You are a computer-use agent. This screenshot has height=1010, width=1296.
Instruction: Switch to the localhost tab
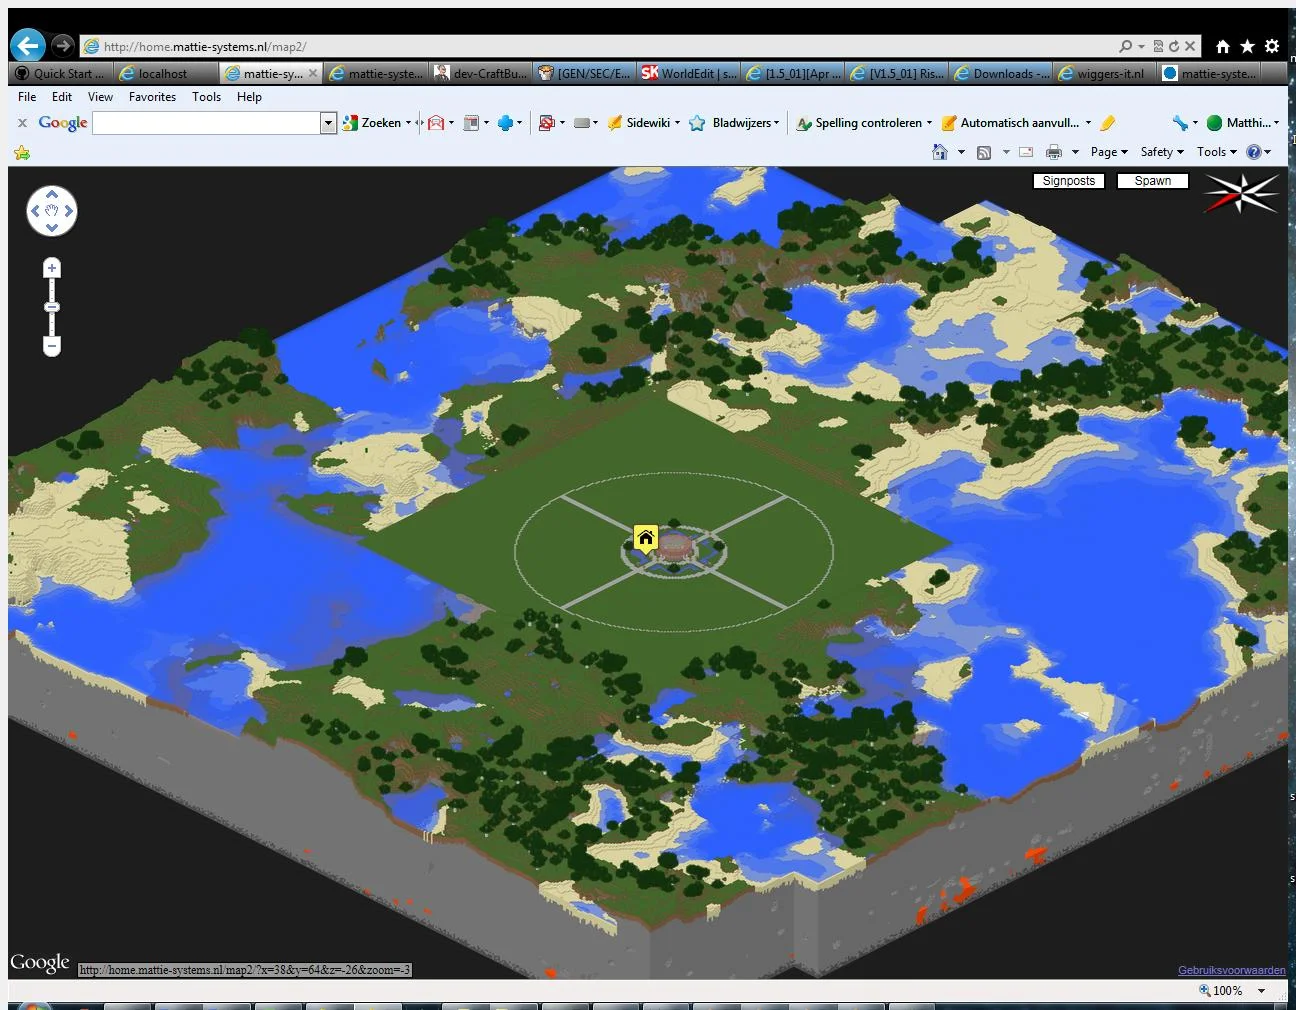(166, 73)
